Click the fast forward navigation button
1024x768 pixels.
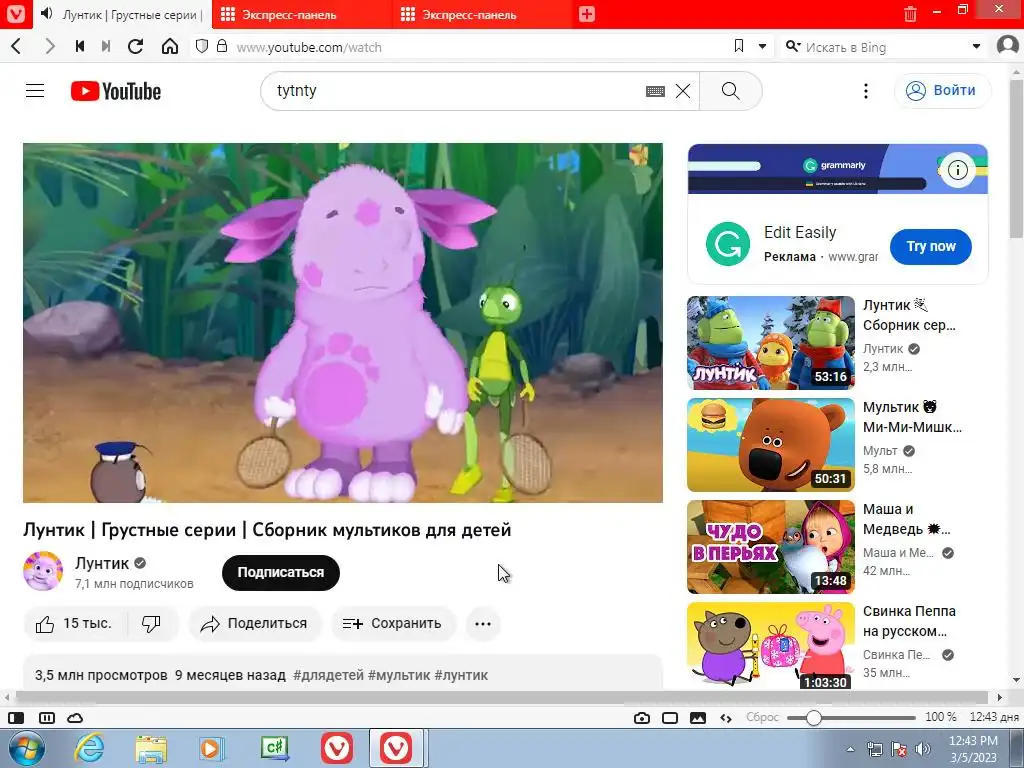pyautogui.click(x=106, y=46)
